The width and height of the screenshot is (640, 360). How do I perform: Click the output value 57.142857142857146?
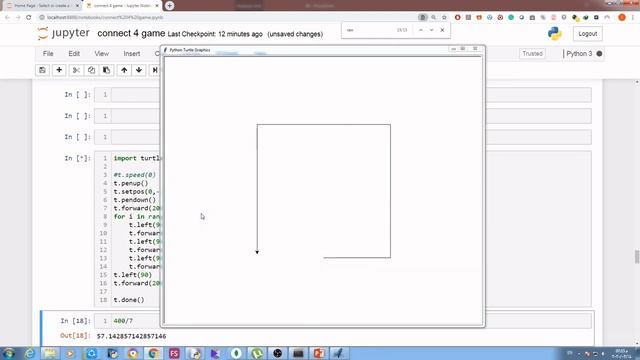tap(131, 336)
